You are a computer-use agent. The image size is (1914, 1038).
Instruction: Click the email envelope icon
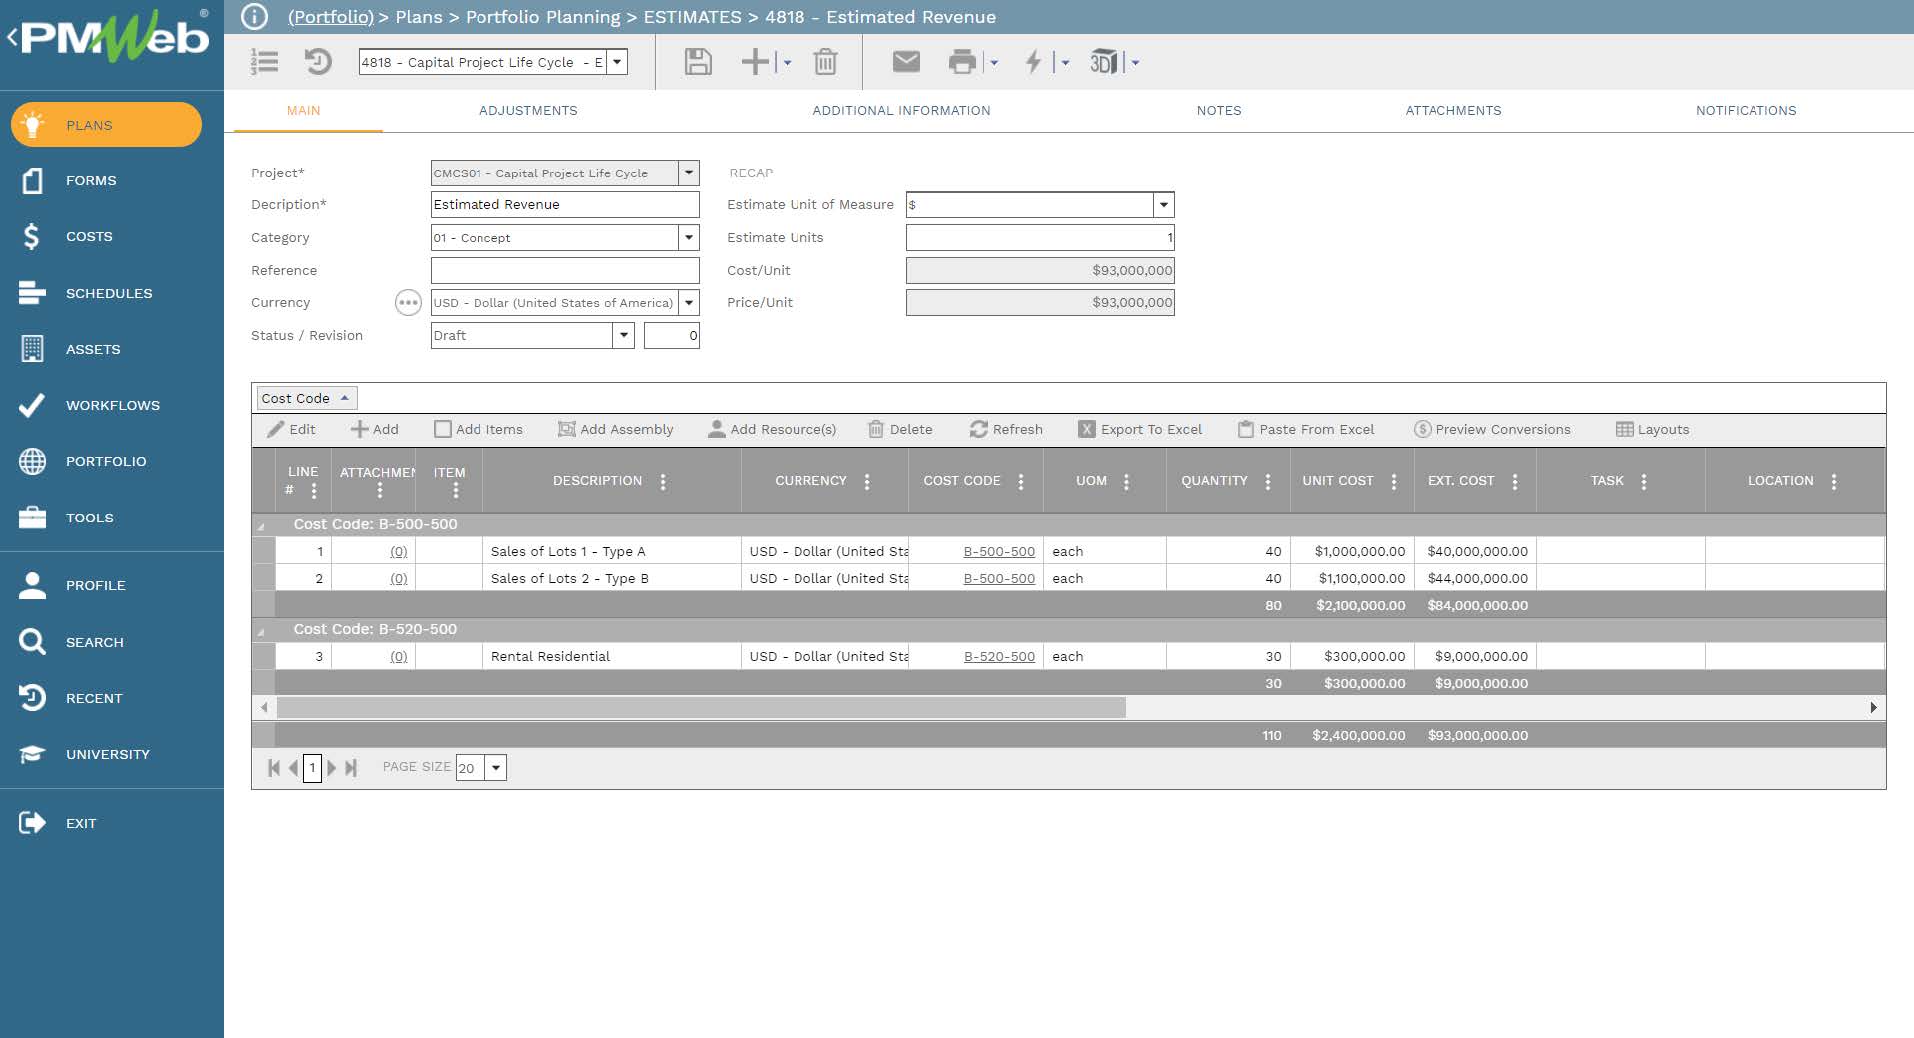(905, 62)
